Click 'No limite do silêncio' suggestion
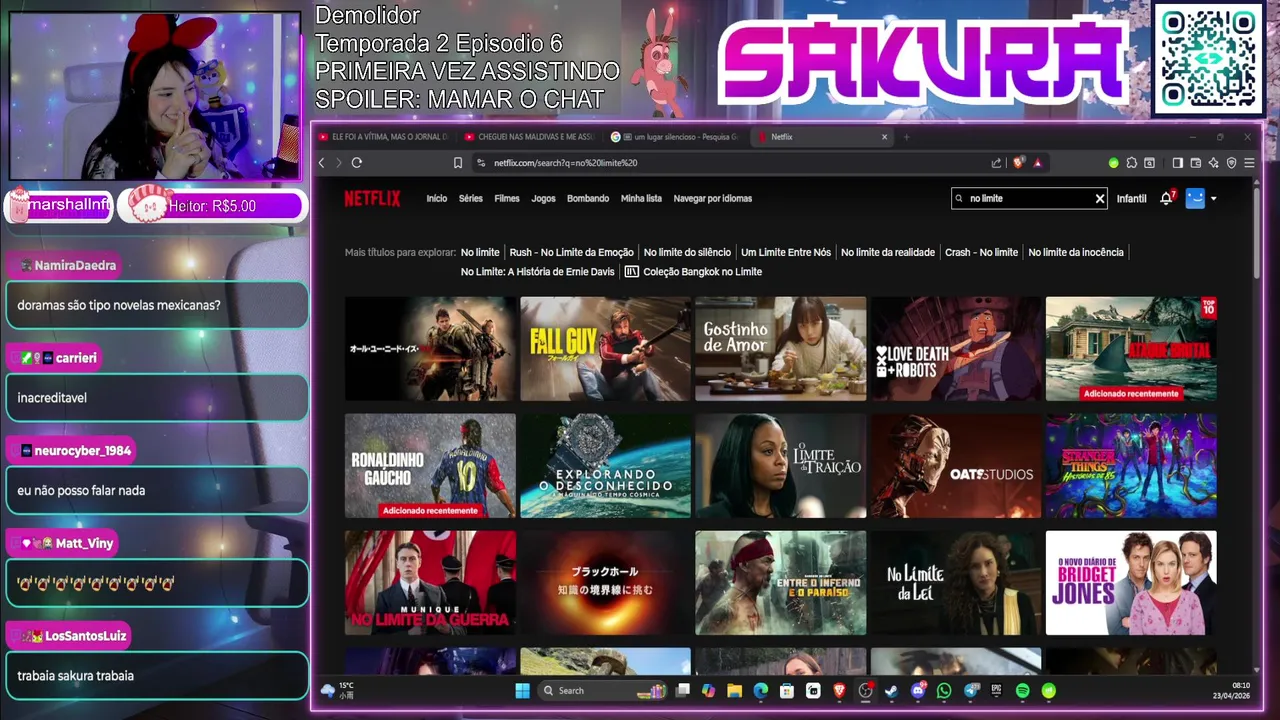Image resolution: width=1280 pixels, height=720 pixels. coord(687,252)
